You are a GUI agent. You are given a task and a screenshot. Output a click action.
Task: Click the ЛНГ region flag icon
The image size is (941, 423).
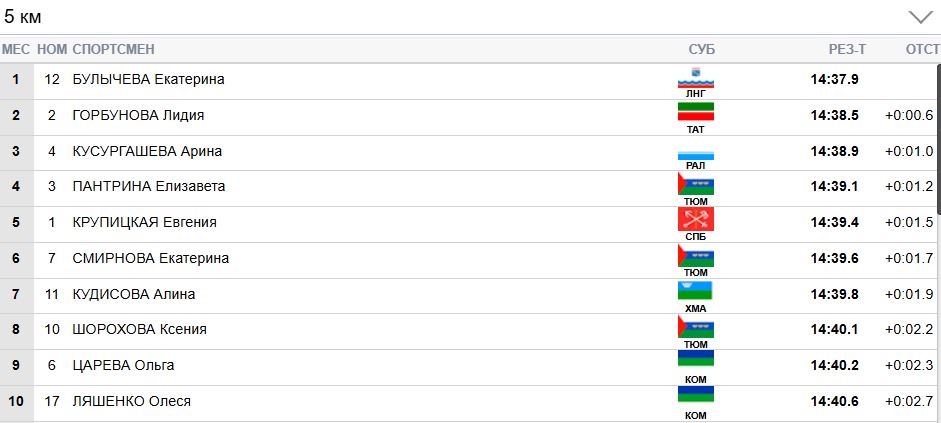point(695,76)
